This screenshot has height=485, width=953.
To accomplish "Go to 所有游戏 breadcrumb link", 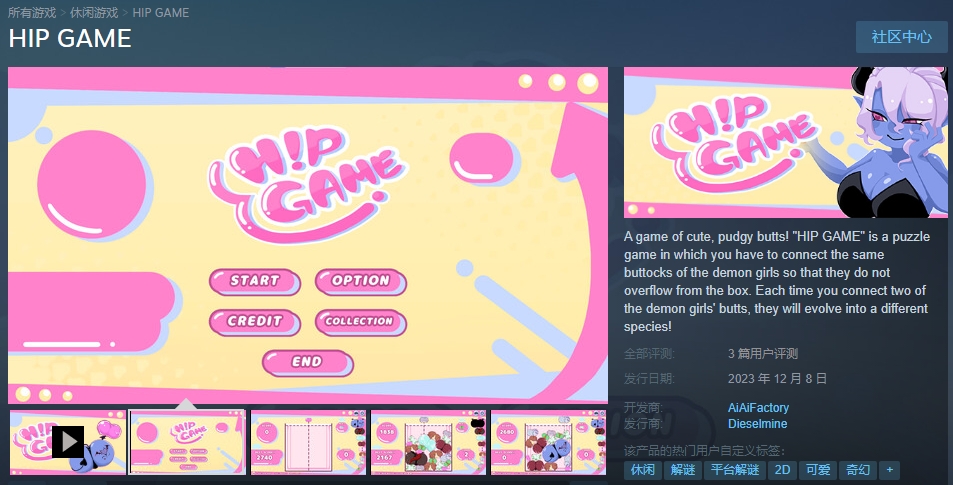I will coord(32,13).
